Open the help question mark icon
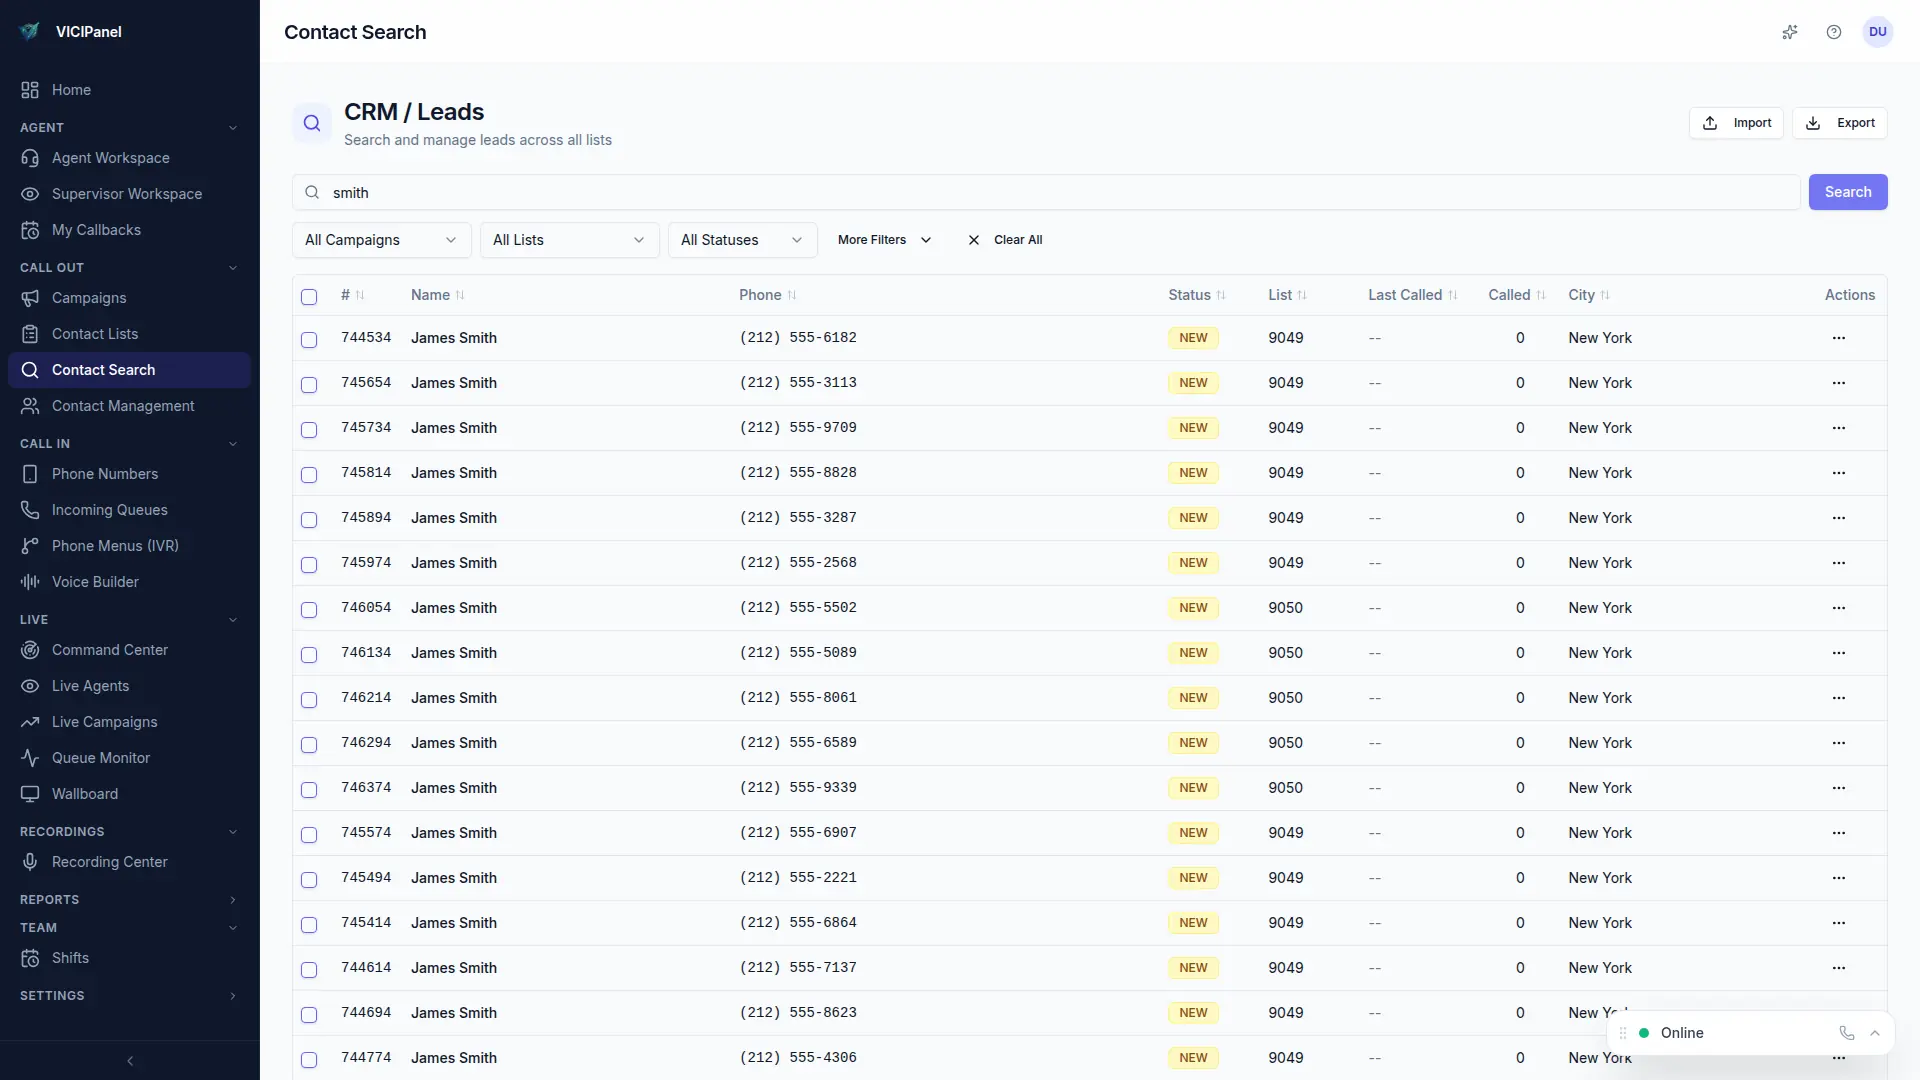The height and width of the screenshot is (1080, 1920). (1834, 32)
